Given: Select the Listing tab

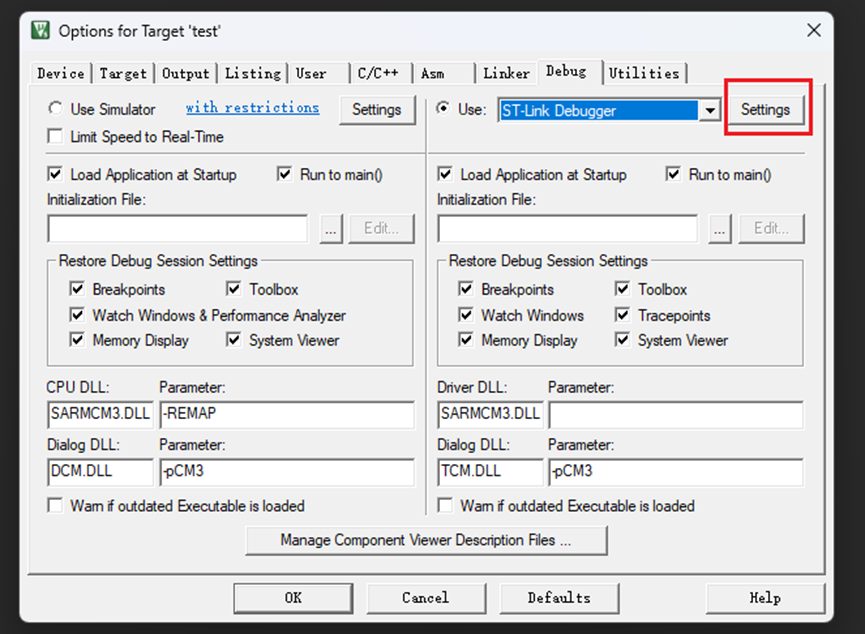Looking at the screenshot, I should (x=253, y=73).
